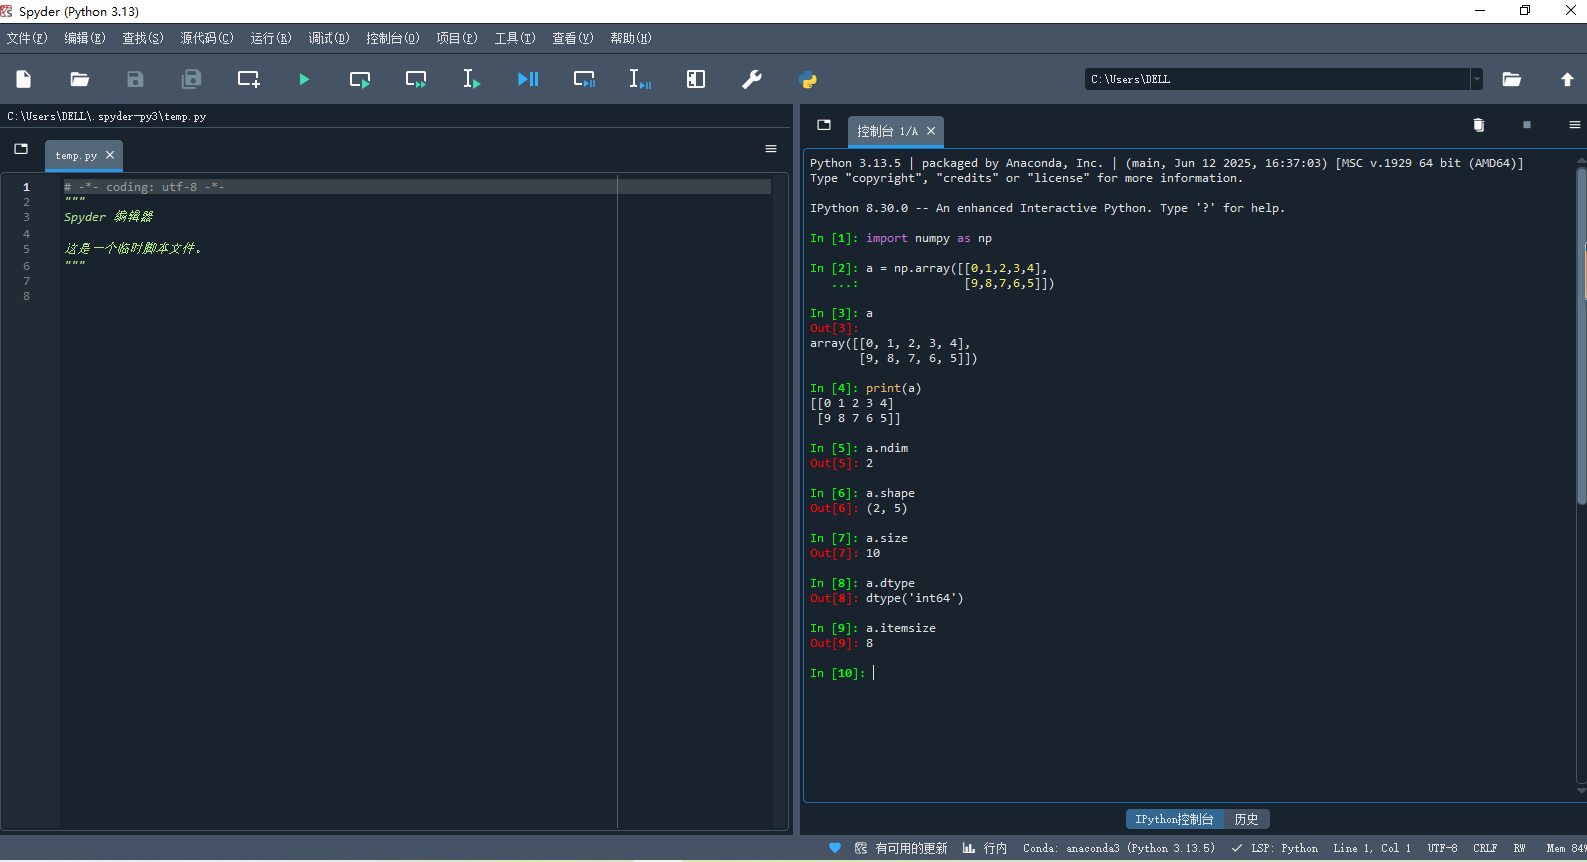The image size is (1587, 862).
Task: Click the Conda: anaconda3 environment status
Action: pyautogui.click(x=1119, y=848)
